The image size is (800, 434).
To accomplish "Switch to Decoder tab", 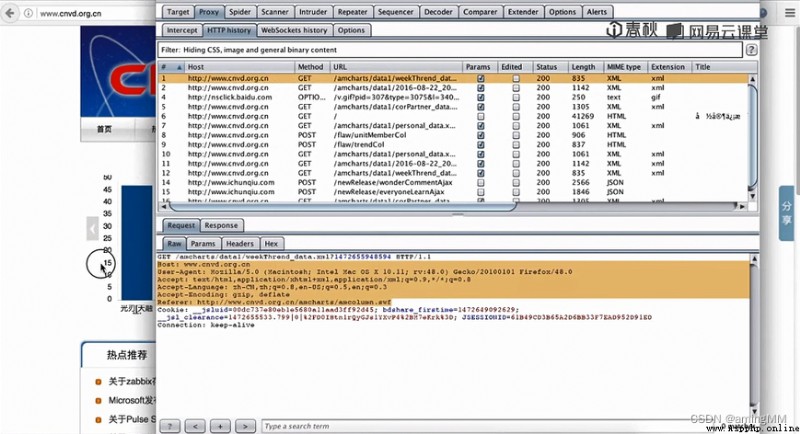I will pyautogui.click(x=438, y=12).
